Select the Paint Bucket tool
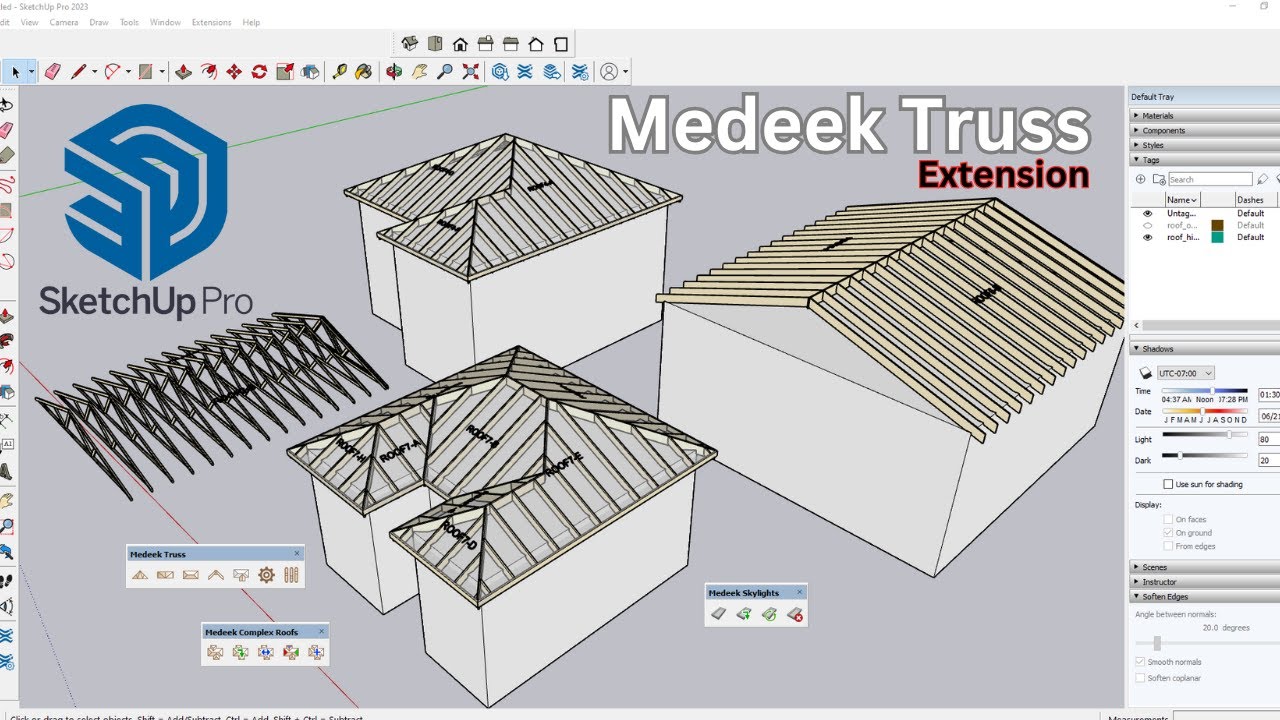The width and height of the screenshot is (1280, 720). click(x=364, y=72)
